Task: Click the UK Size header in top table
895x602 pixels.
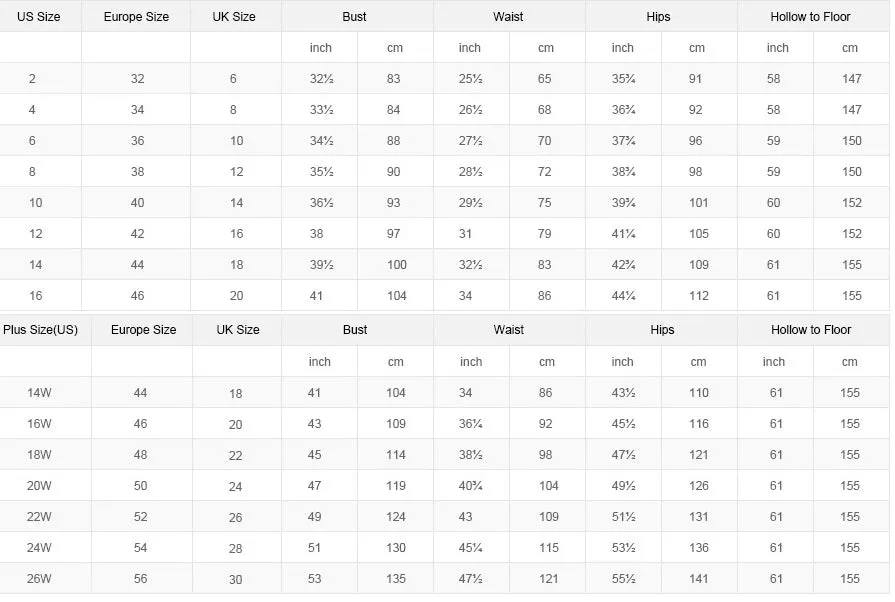Action: click(234, 17)
